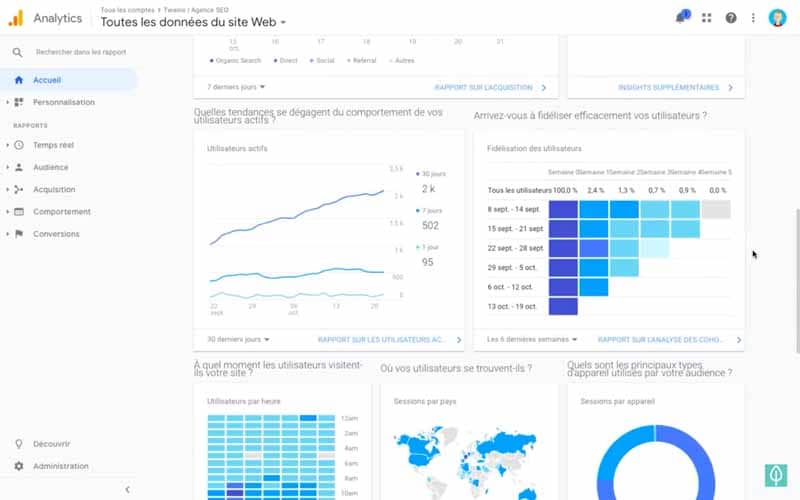Select Accueil in the sidebar
Image resolution: width=800 pixels, height=500 pixels.
click(x=68, y=80)
